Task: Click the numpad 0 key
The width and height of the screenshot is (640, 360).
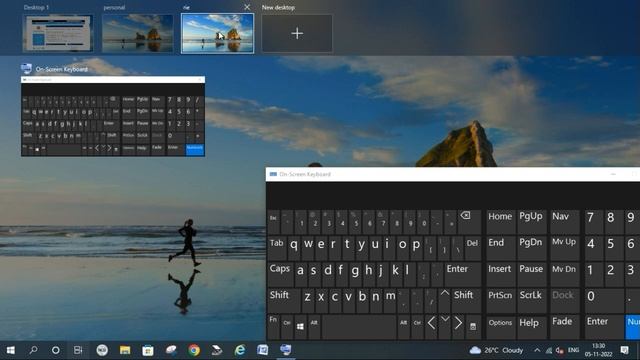Action: click(x=603, y=301)
